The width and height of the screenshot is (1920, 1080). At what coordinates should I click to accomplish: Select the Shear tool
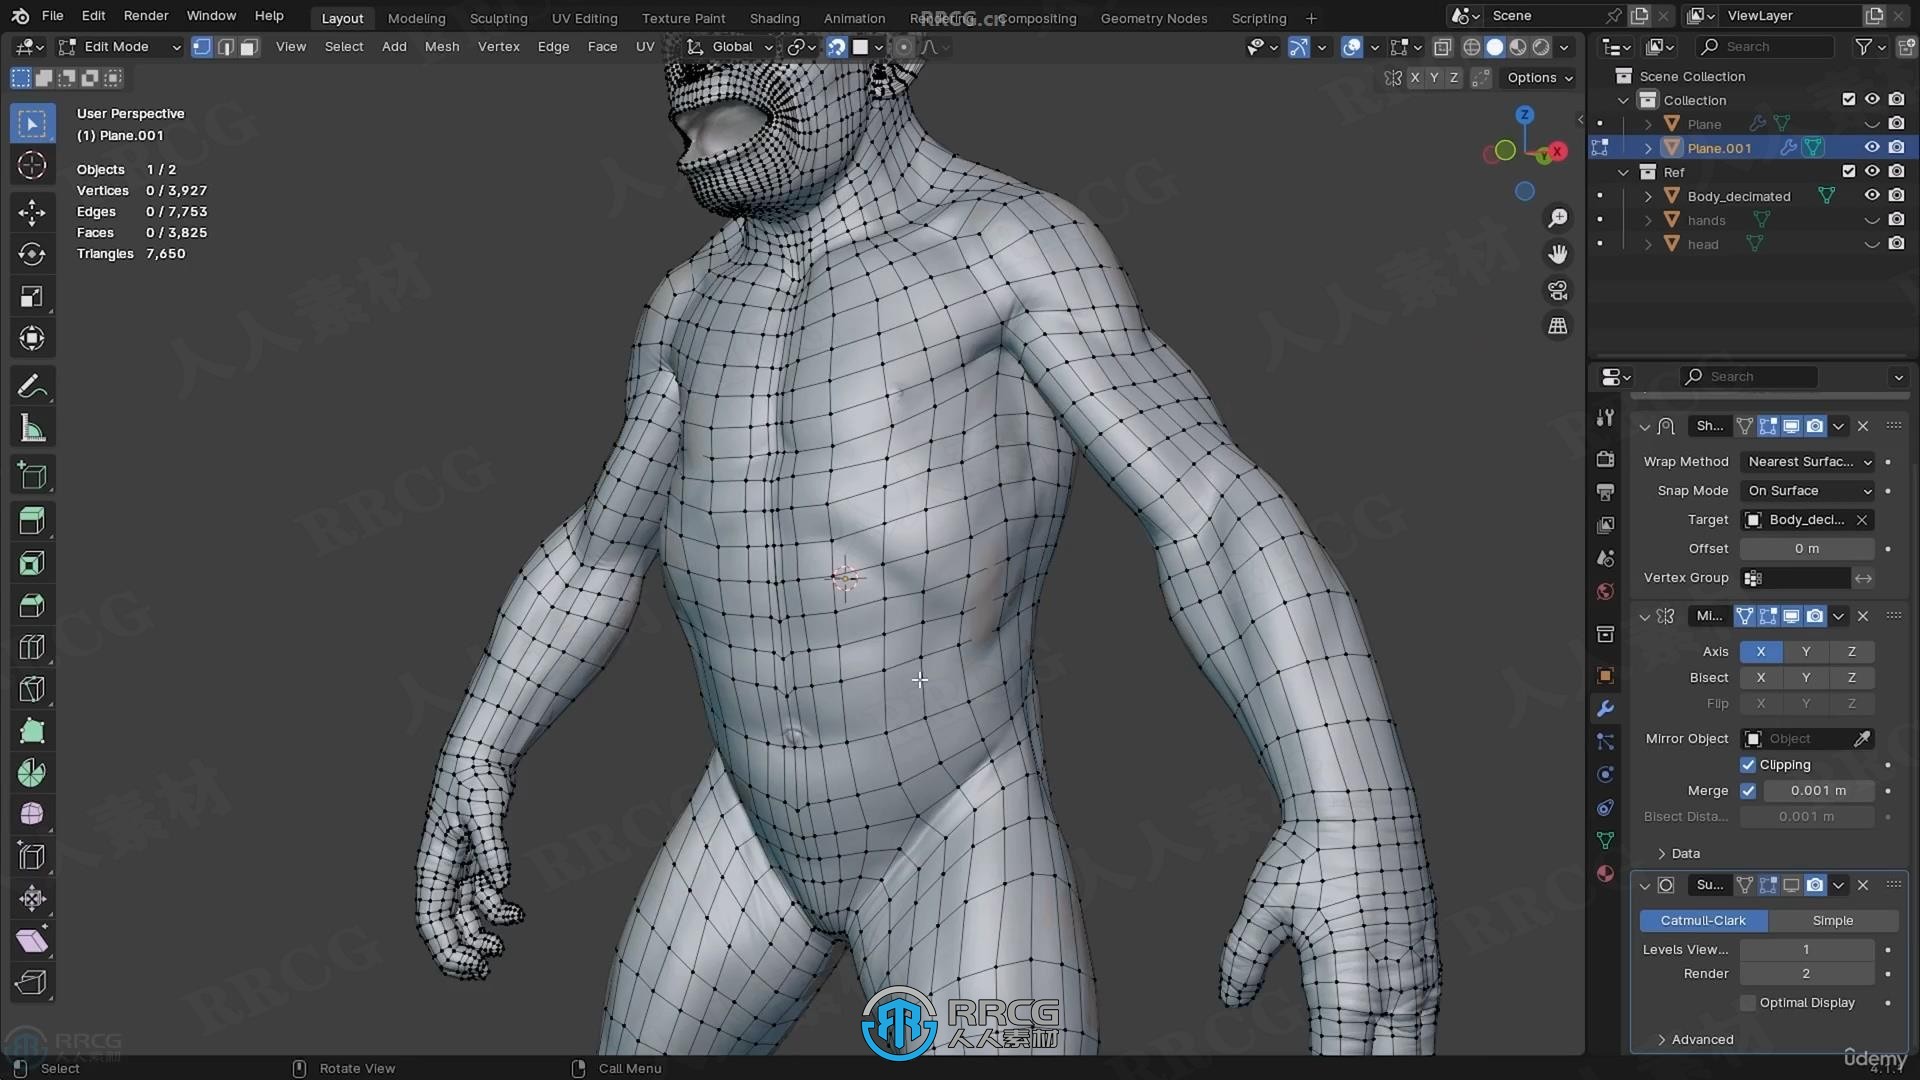point(32,940)
